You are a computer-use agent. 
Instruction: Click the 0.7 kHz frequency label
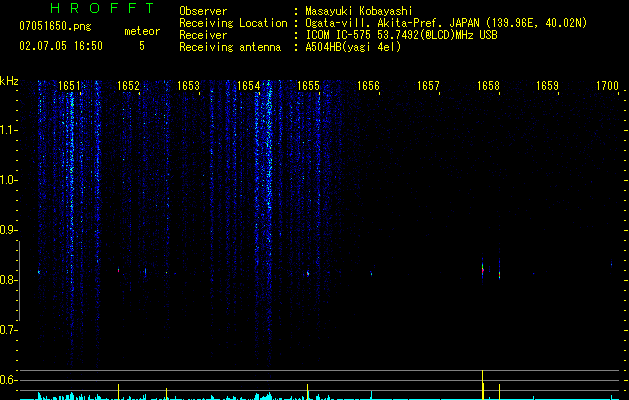click(8, 330)
